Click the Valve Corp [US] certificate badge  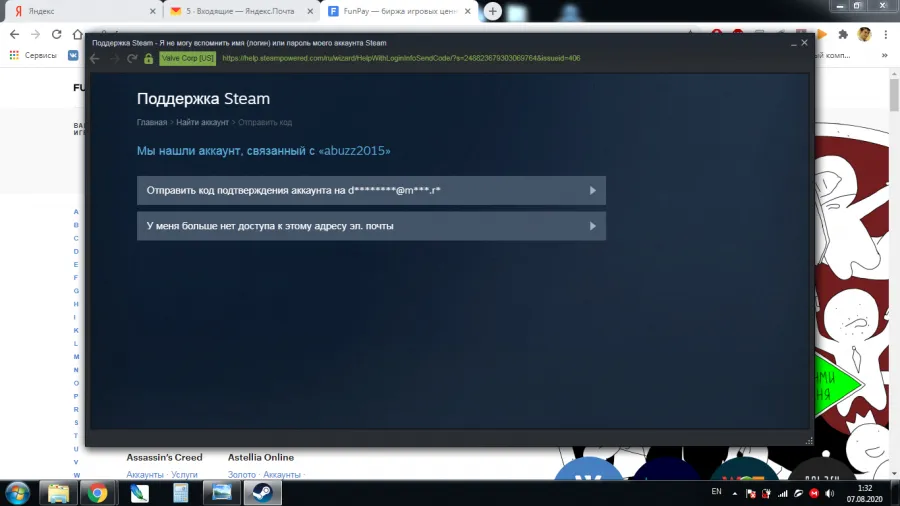188,59
